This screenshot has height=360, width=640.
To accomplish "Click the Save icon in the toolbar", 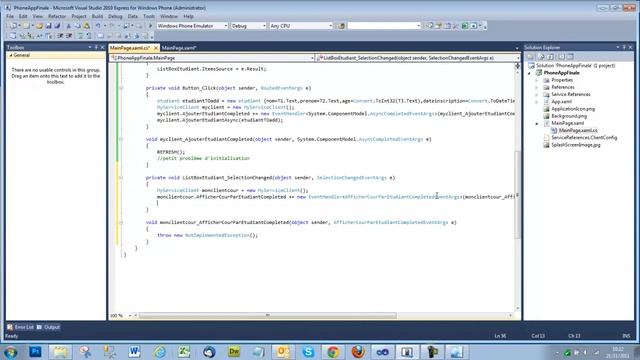I will pos(49,26).
